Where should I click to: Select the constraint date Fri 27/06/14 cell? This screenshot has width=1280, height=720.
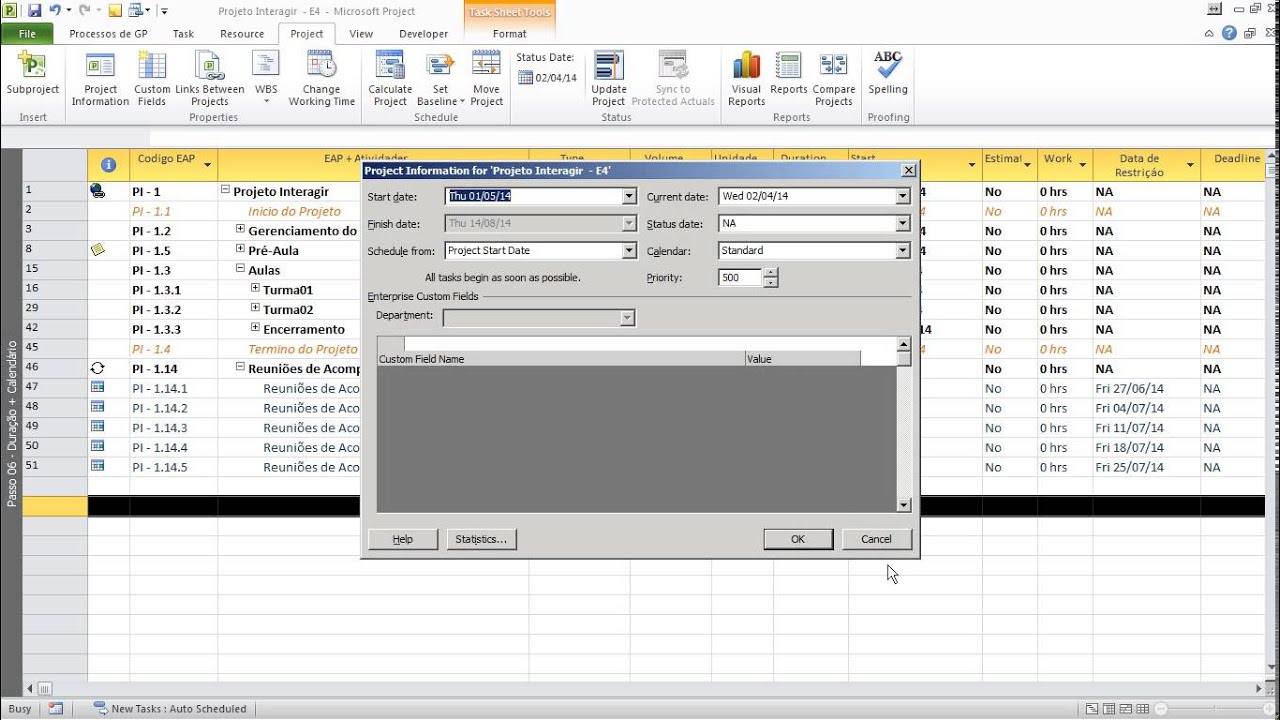coord(1147,388)
